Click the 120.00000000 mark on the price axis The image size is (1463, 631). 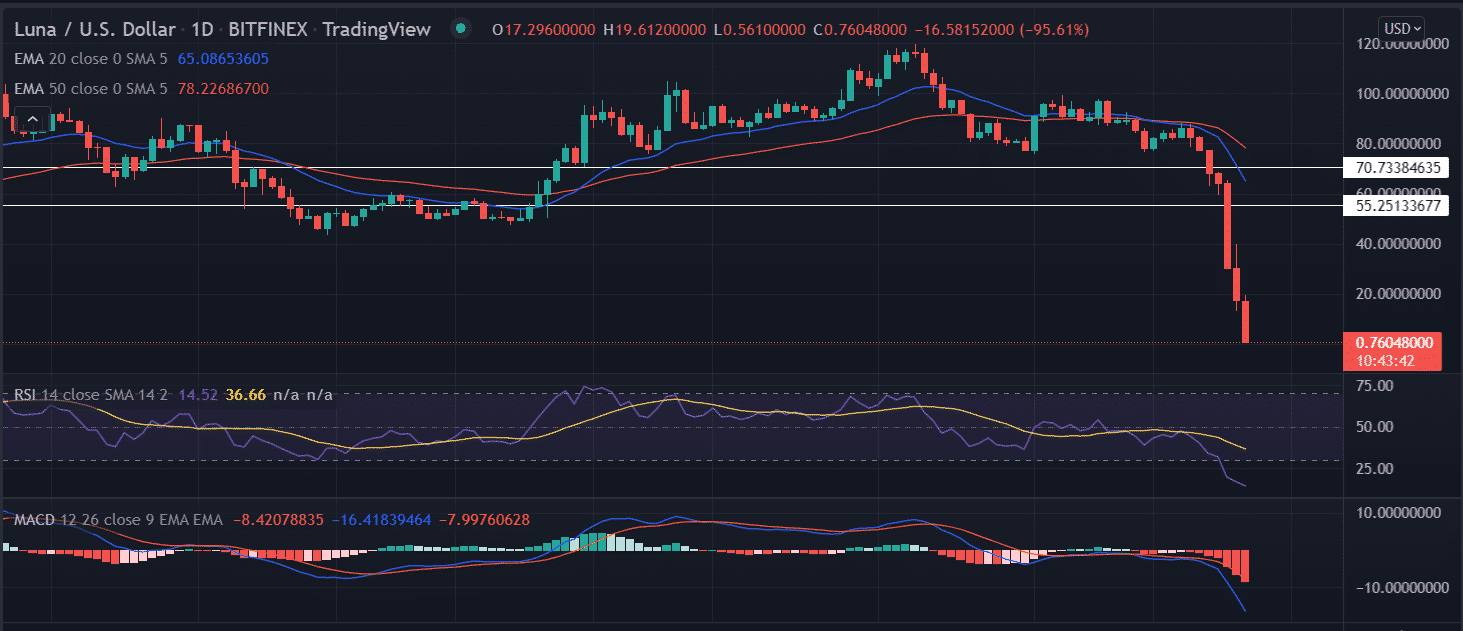(1398, 44)
